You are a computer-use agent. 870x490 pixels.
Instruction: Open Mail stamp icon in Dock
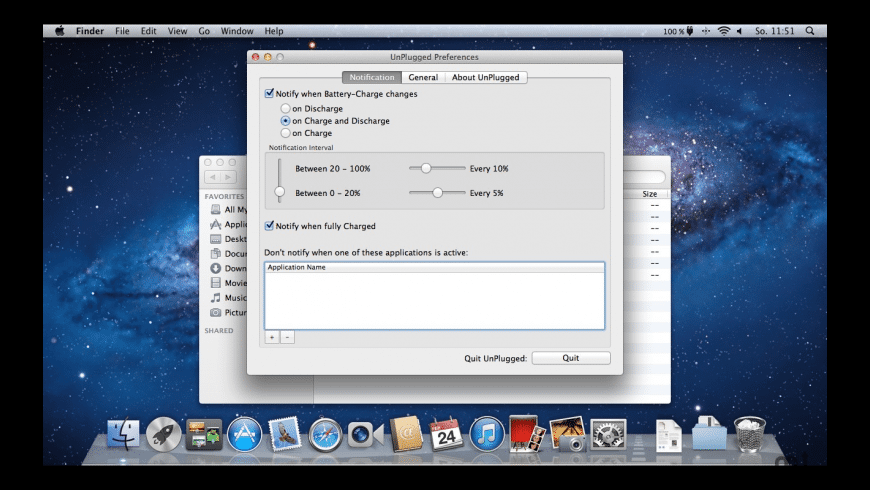pos(285,433)
